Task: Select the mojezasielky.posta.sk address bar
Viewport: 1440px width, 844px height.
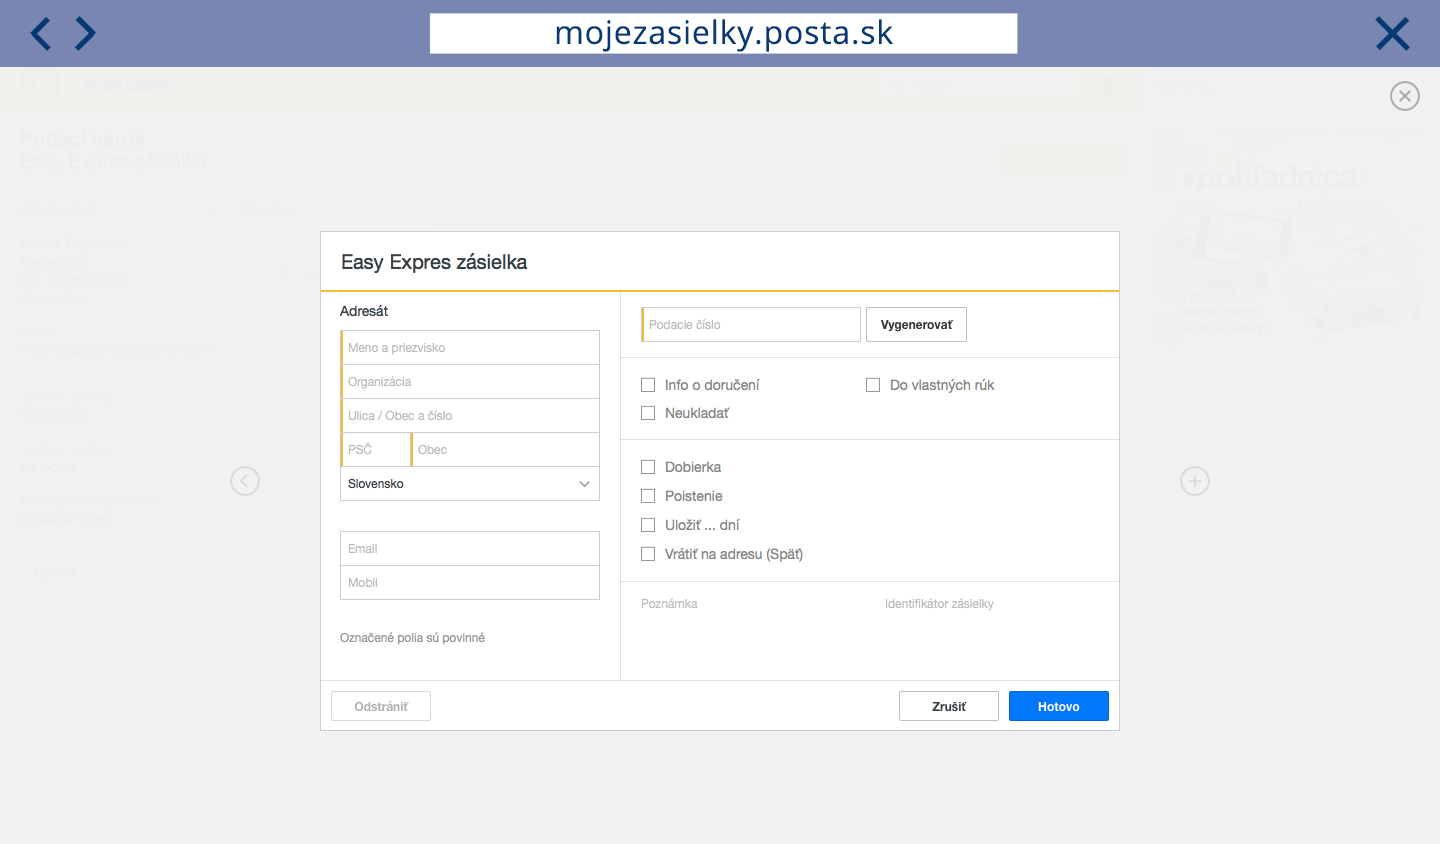Action: click(x=724, y=33)
